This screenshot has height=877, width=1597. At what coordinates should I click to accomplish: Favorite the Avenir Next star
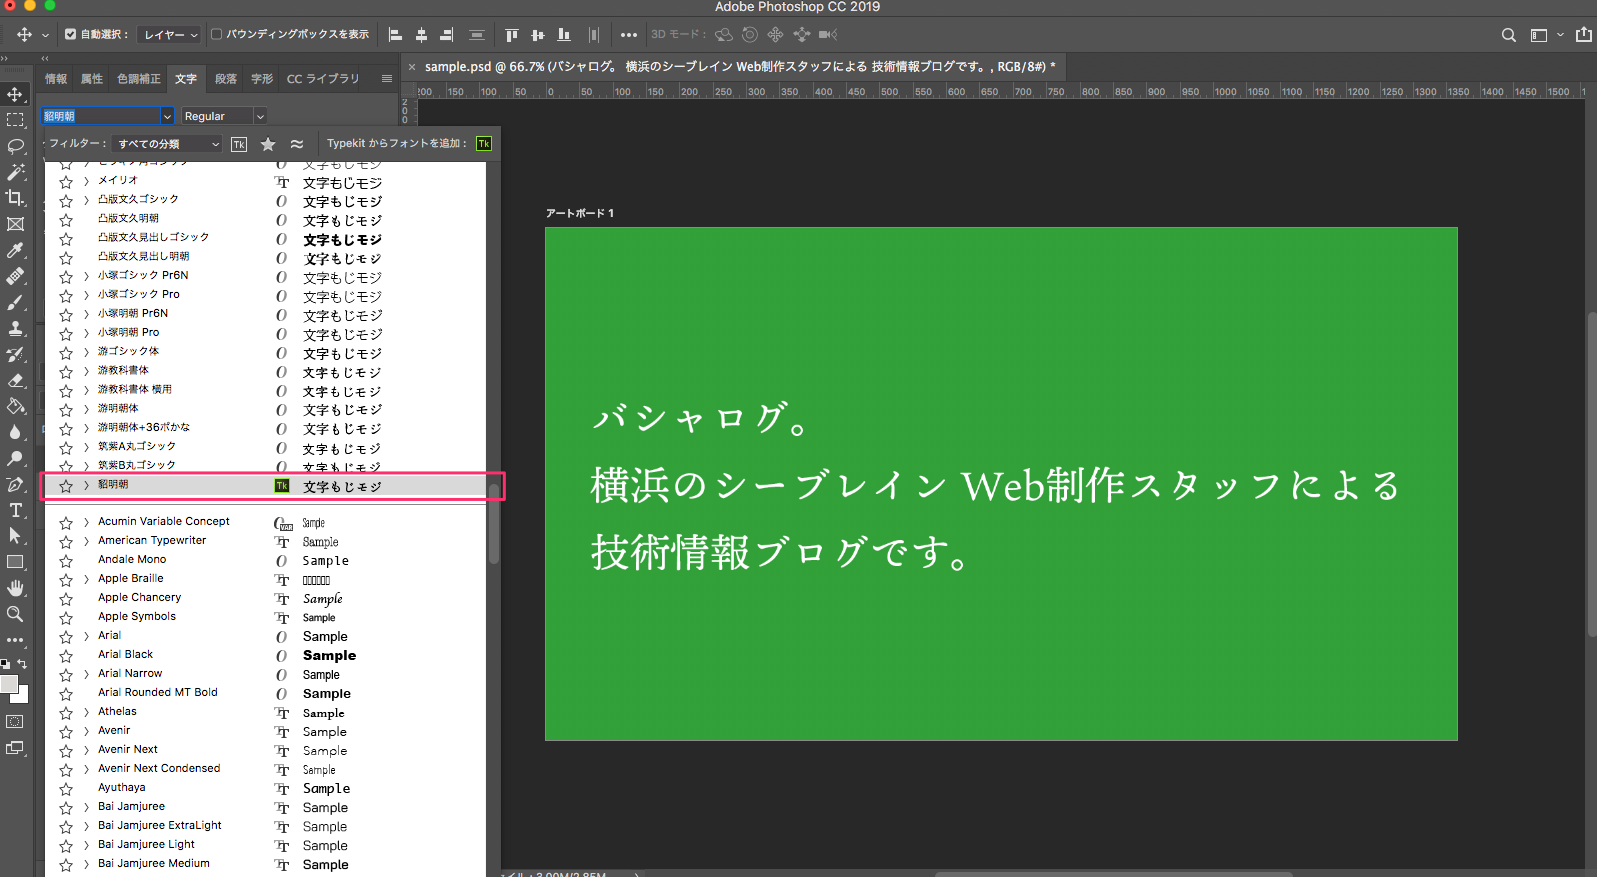coord(66,750)
